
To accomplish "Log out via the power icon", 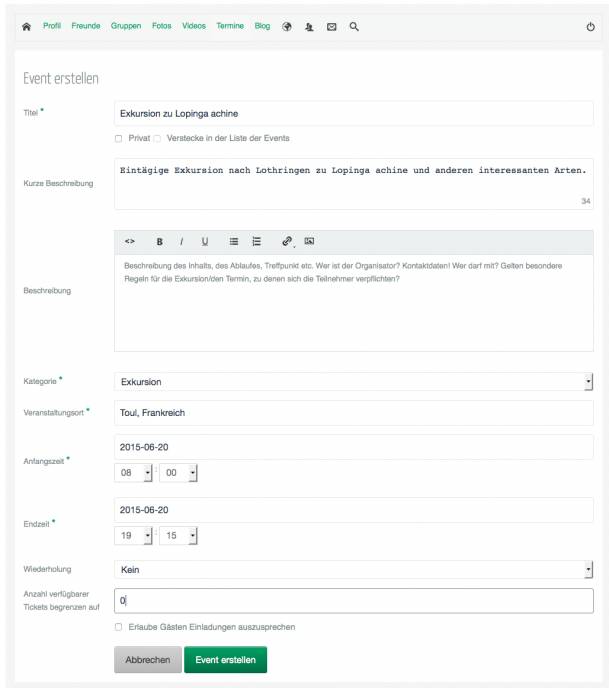I will (591, 27).
